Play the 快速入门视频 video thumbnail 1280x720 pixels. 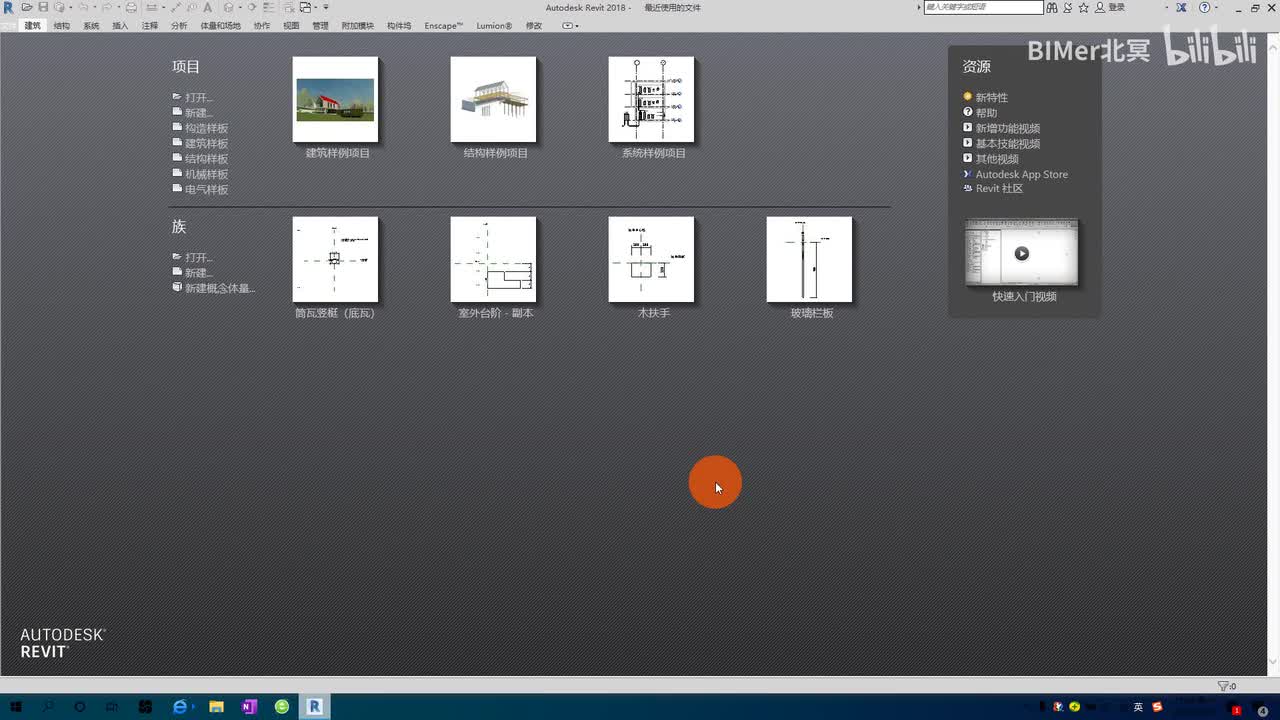tap(1022, 253)
